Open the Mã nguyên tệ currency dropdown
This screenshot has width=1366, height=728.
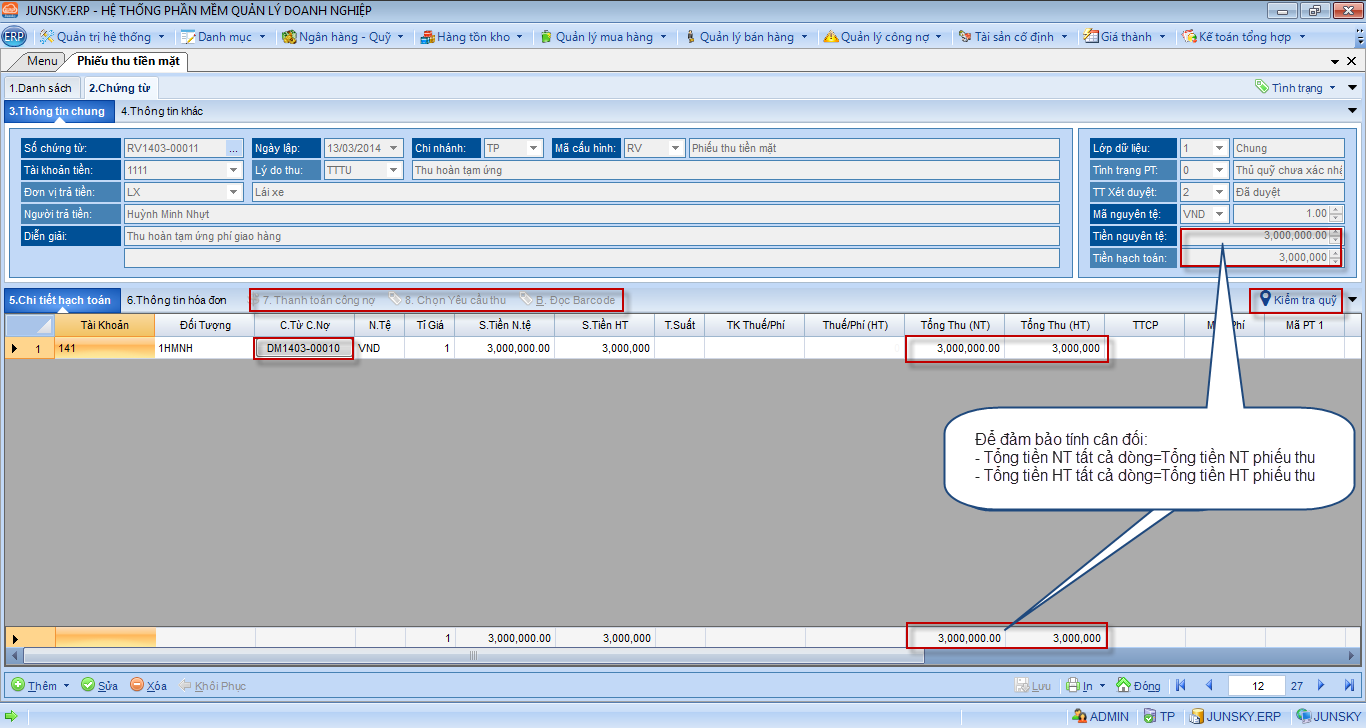[1219, 214]
